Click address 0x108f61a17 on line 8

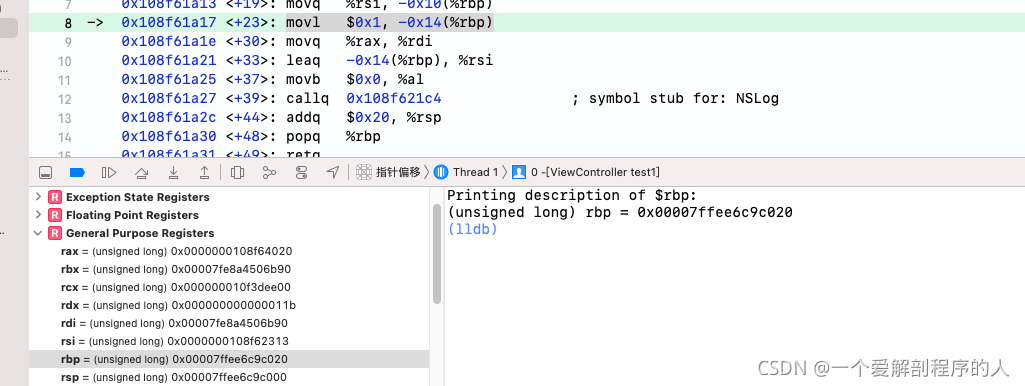(169, 23)
